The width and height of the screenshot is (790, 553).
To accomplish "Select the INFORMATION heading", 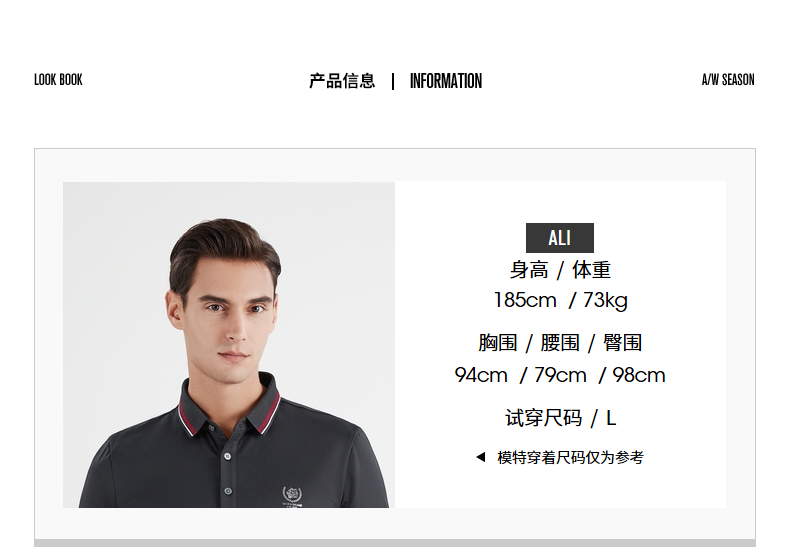I will pyautogui.click(x=446, y=81).
